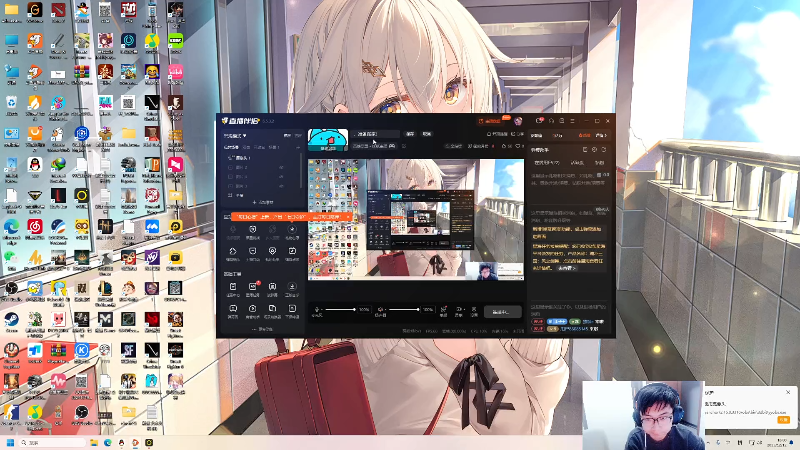
Task: Switch to the second tab of the right panel
Action: pyautogui.click(x=558, y=136)
